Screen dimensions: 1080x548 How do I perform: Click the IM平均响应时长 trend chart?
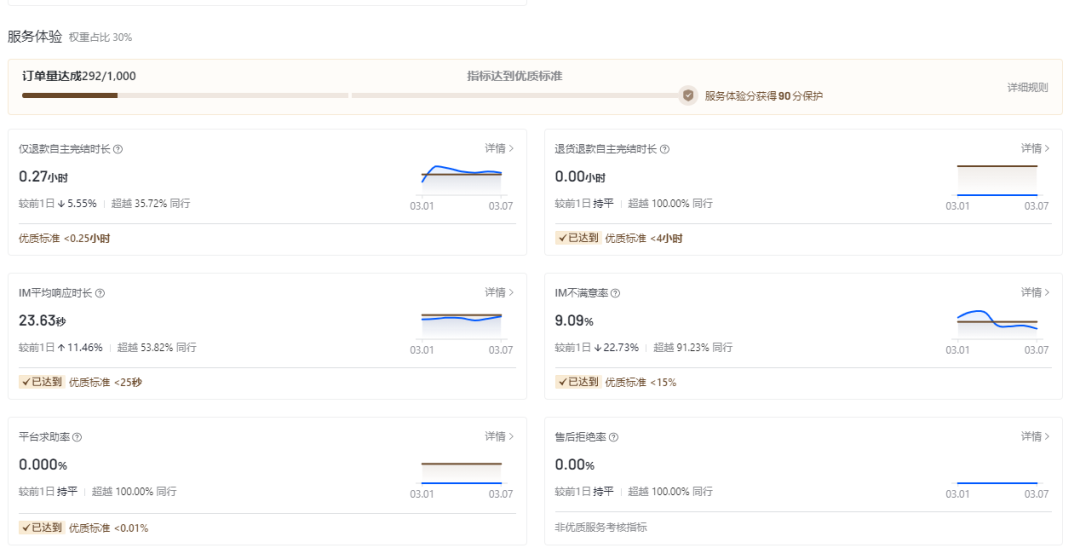click(461, 320)
